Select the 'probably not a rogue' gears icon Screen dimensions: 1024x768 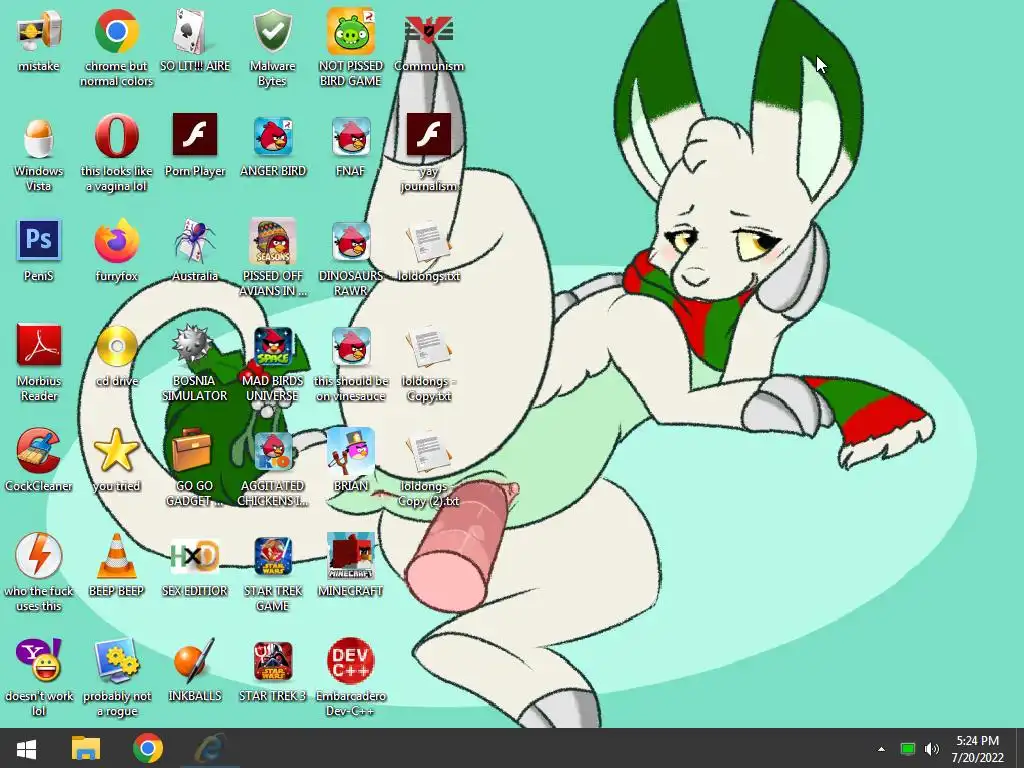(x=116, y=660)
